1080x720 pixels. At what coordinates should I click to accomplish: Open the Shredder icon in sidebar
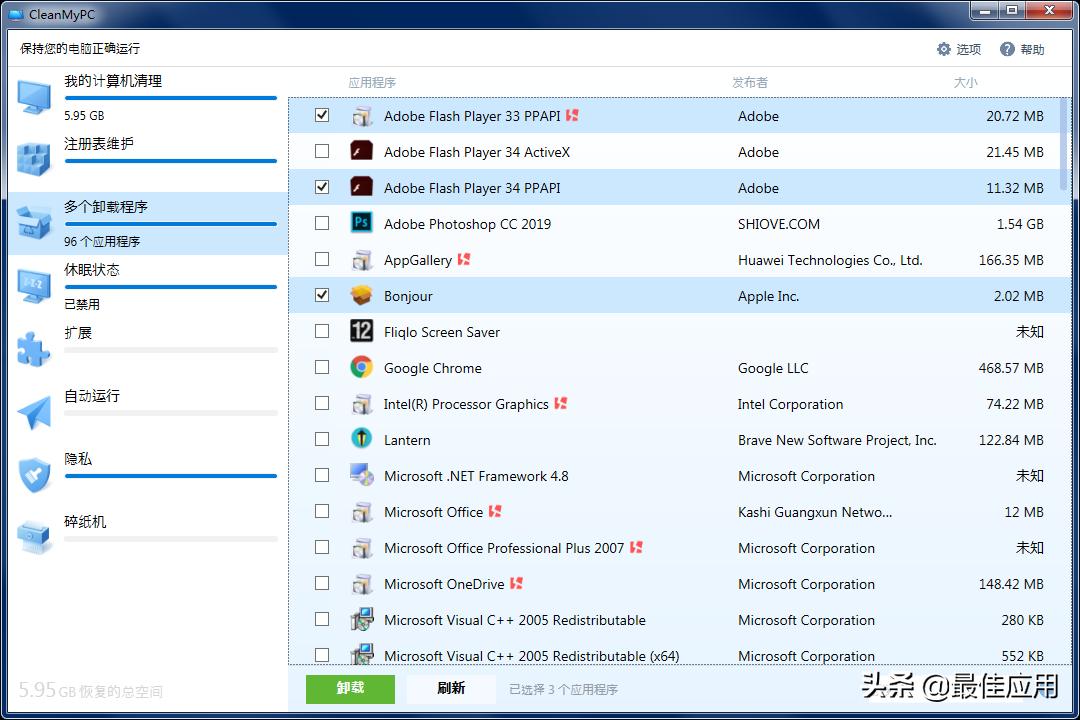click(35, 538)
